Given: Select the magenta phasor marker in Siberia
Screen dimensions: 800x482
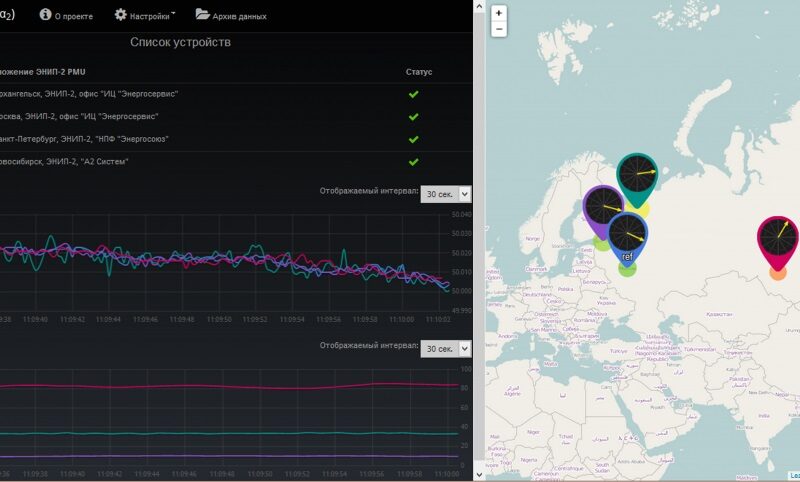Looking at the screenshot, I should click(778, 238).
